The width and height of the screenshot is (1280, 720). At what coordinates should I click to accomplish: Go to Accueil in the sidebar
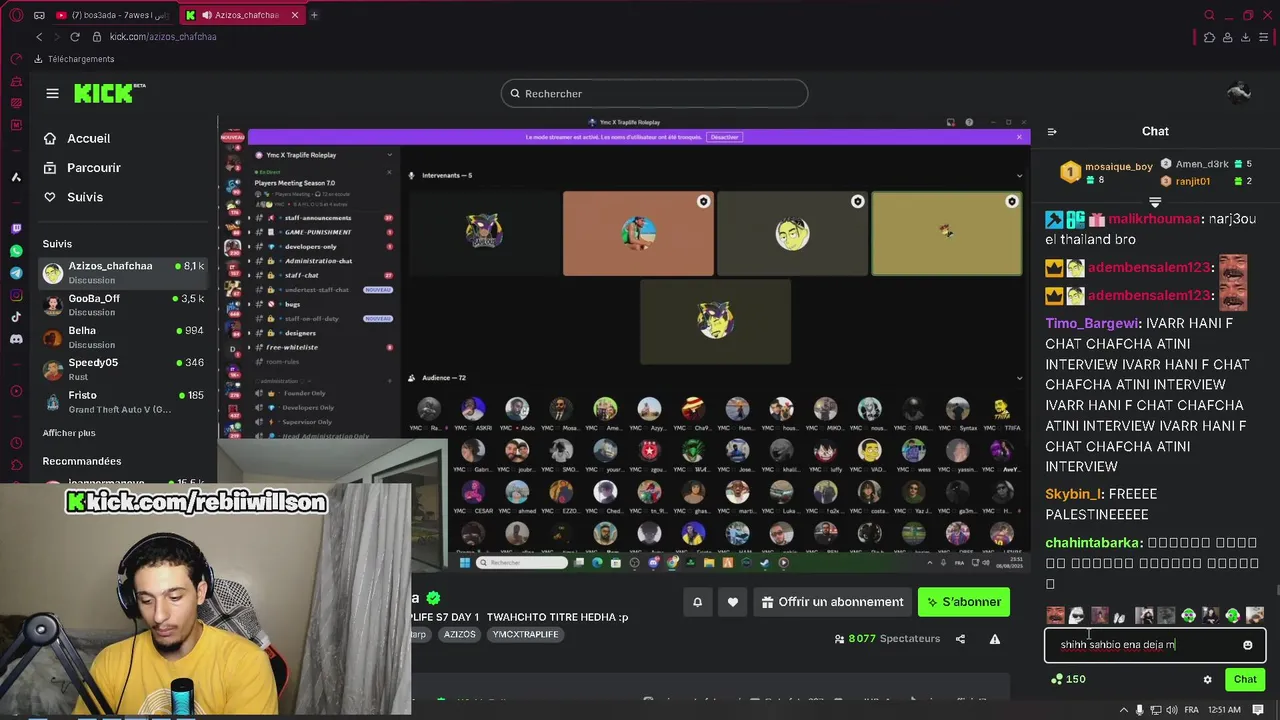[78, 138]
